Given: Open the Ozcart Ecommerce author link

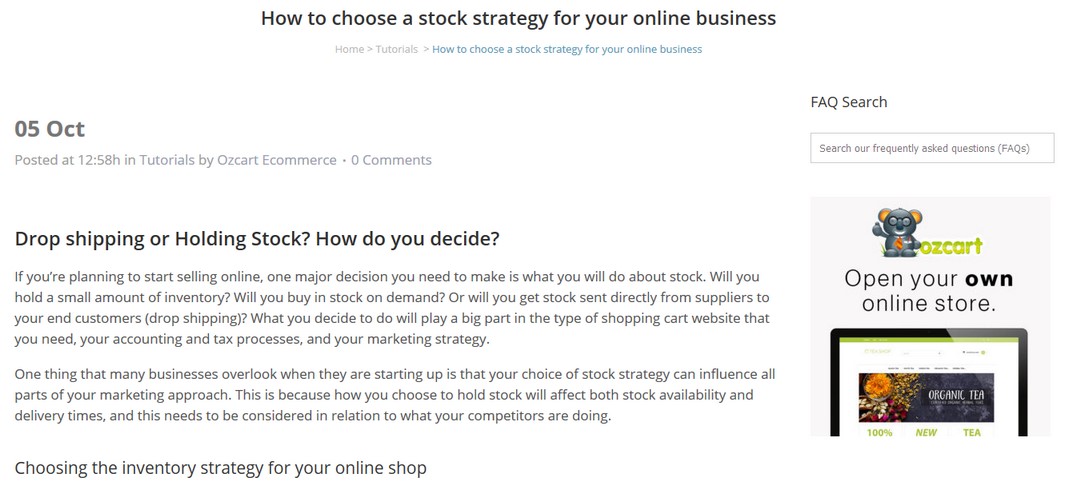Looking at the screenshot, I should [276, 160].
